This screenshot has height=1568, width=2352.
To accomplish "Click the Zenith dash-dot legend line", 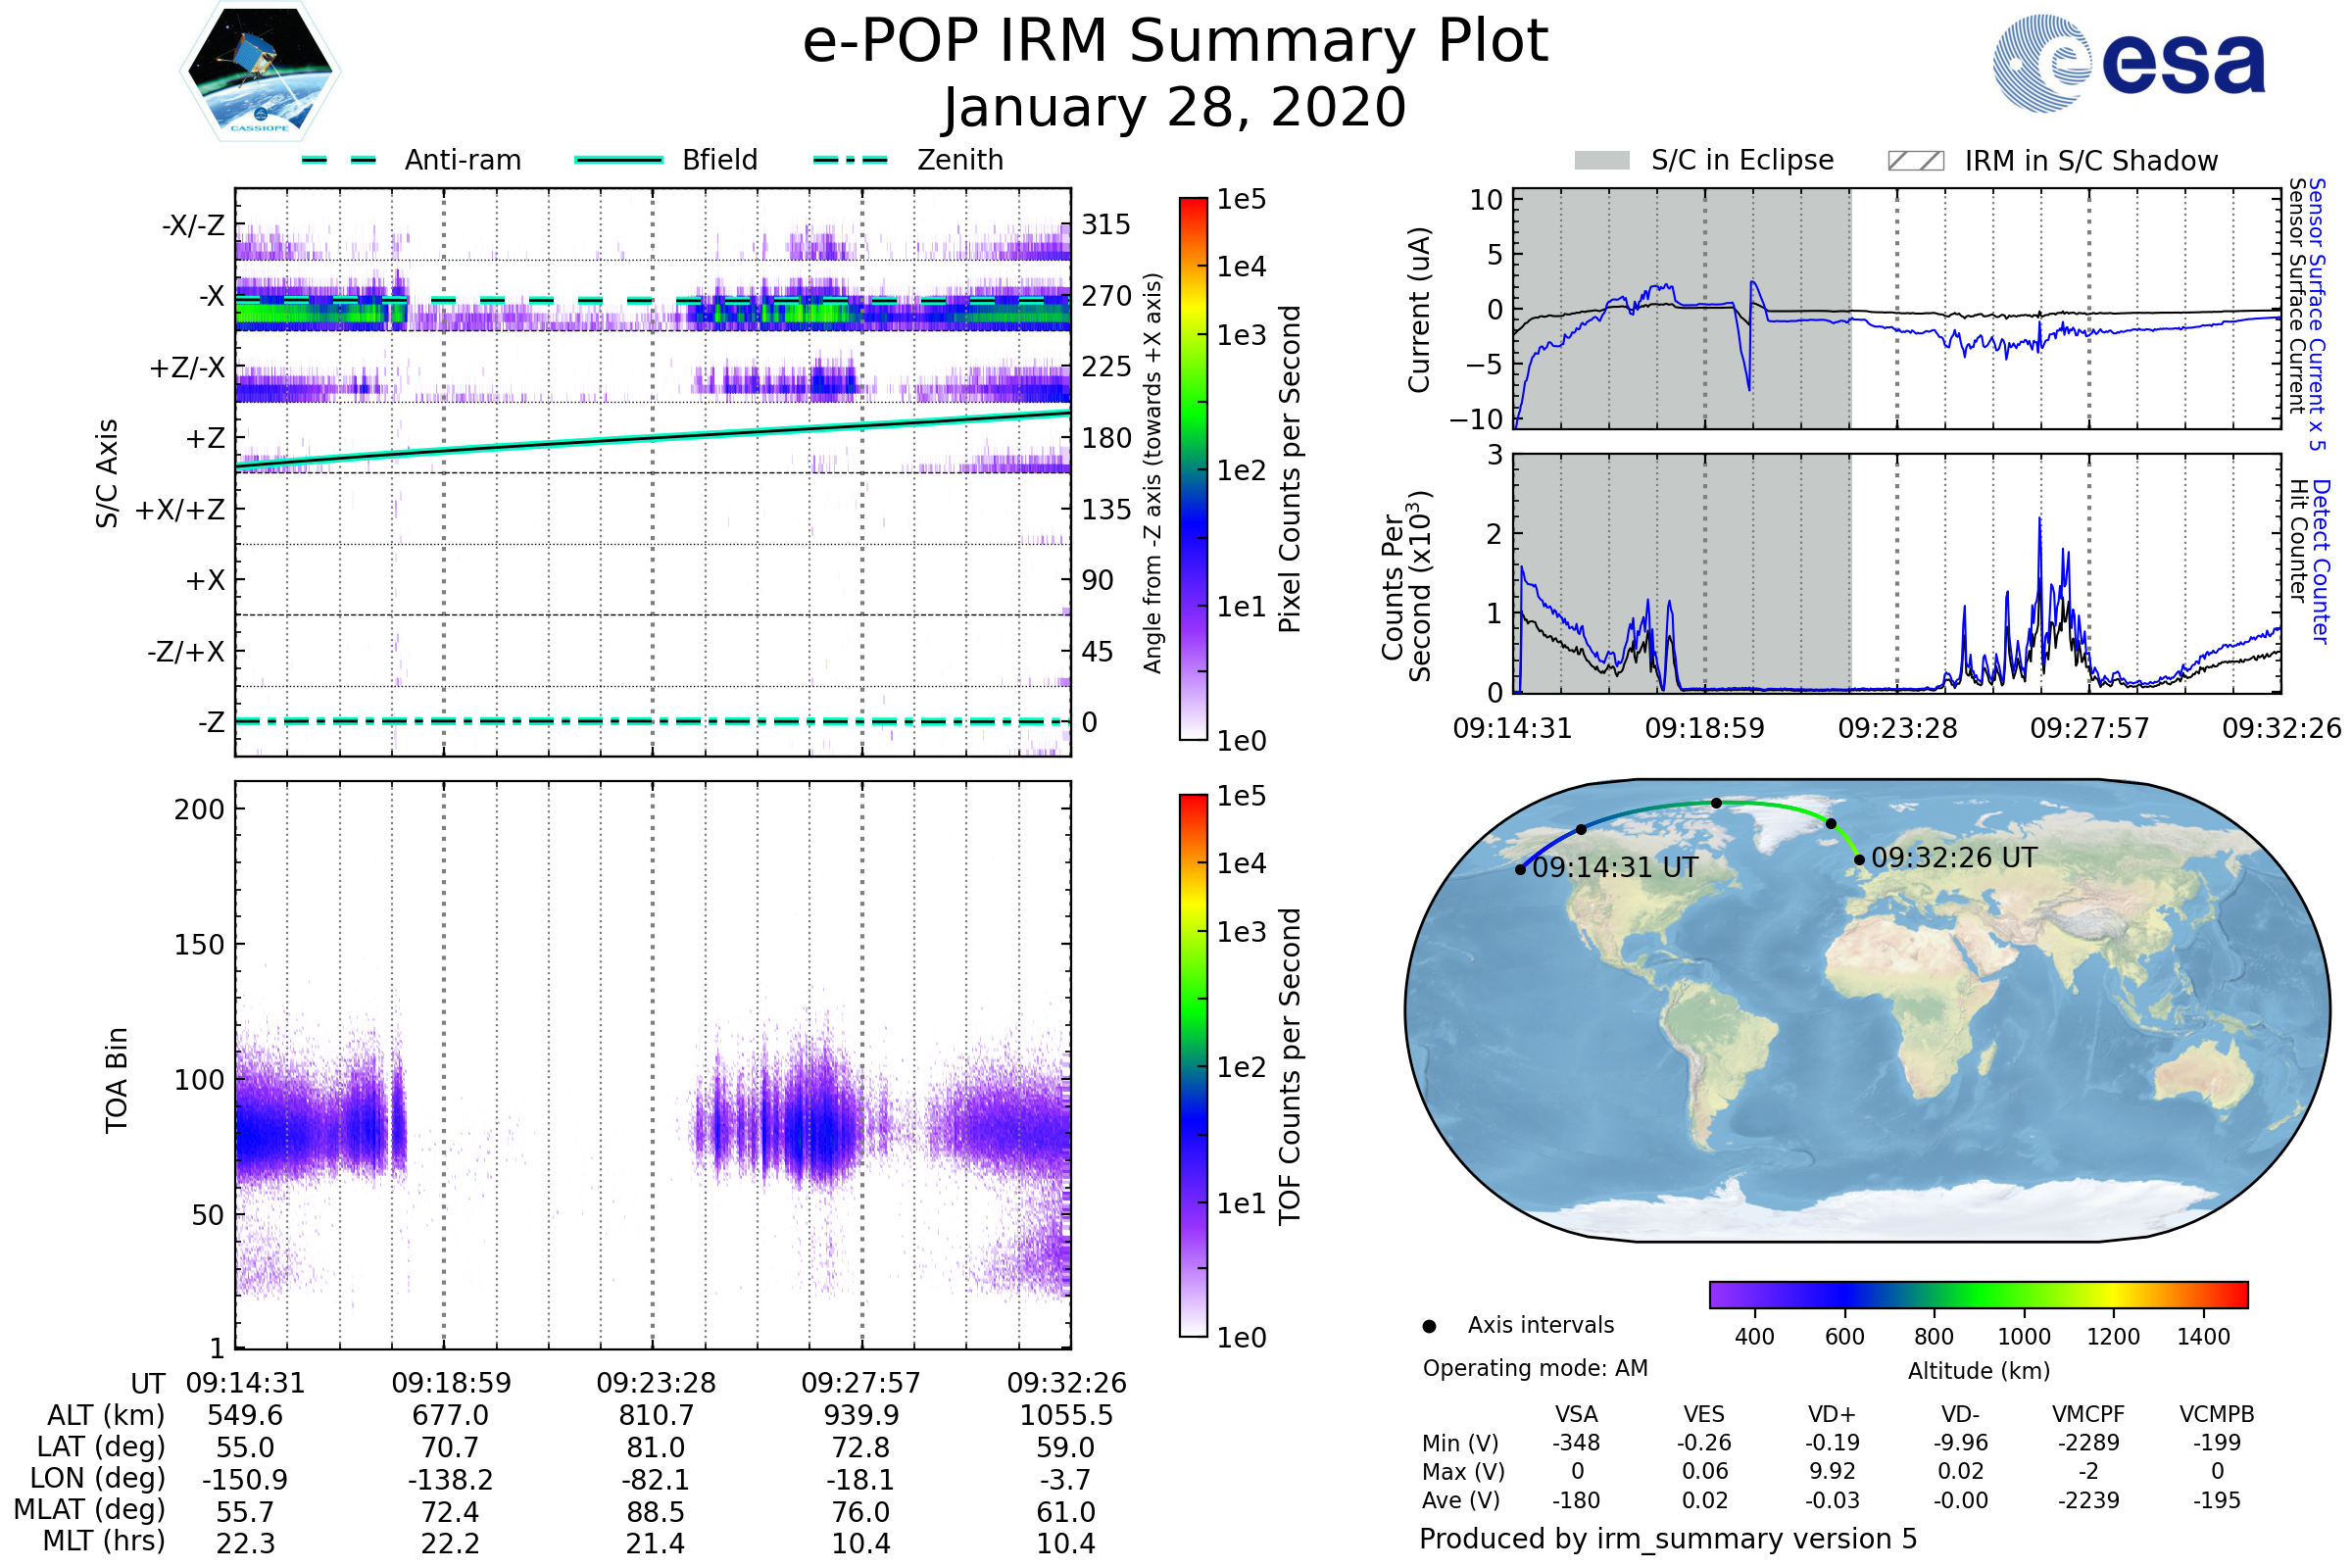I will coord(851,160).
